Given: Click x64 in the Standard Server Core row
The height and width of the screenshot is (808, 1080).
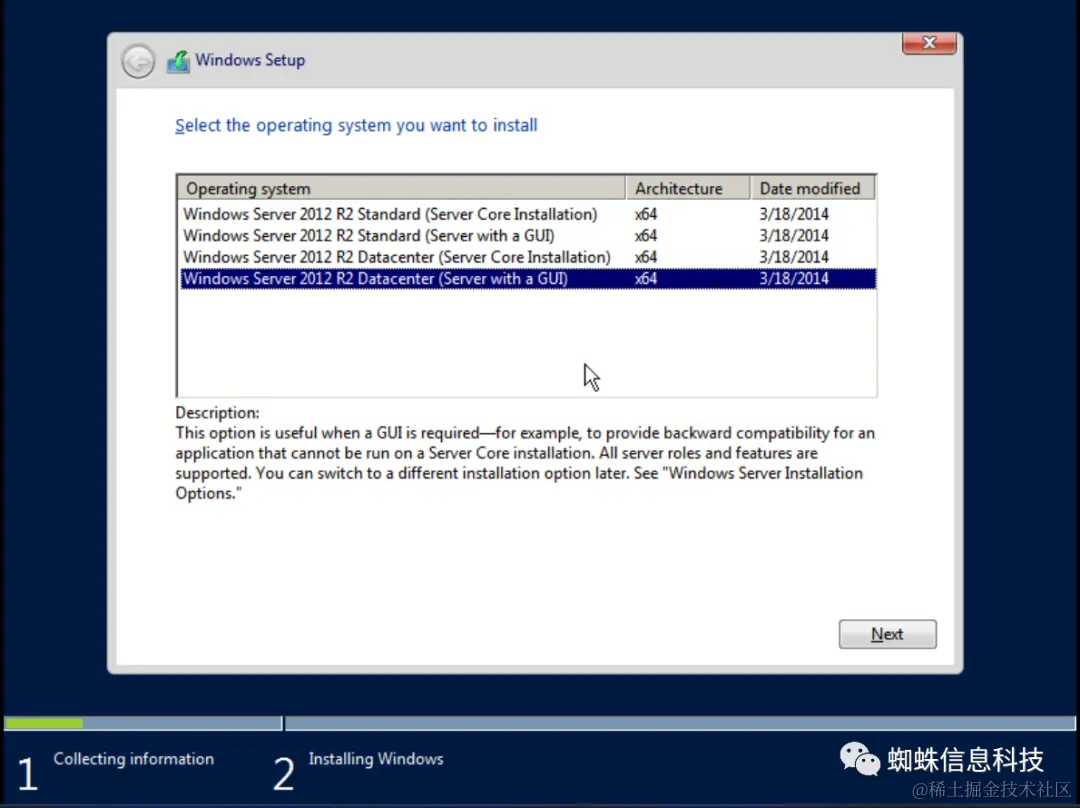Looking at the screenshot, I should tap(645, 214).
